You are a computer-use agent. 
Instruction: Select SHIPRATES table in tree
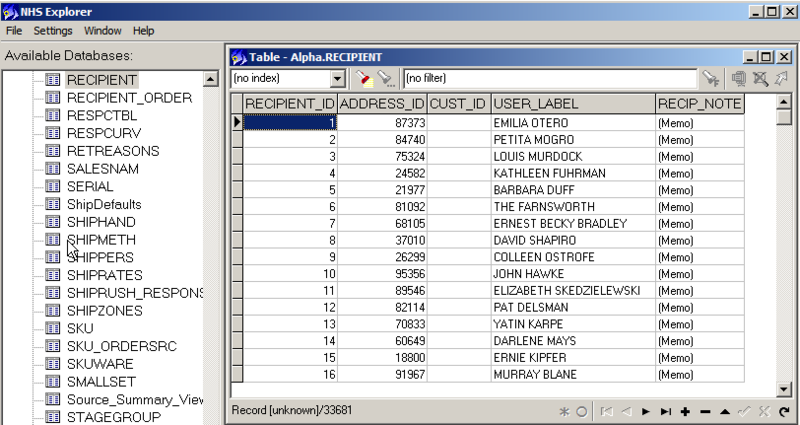coord(105,275)
